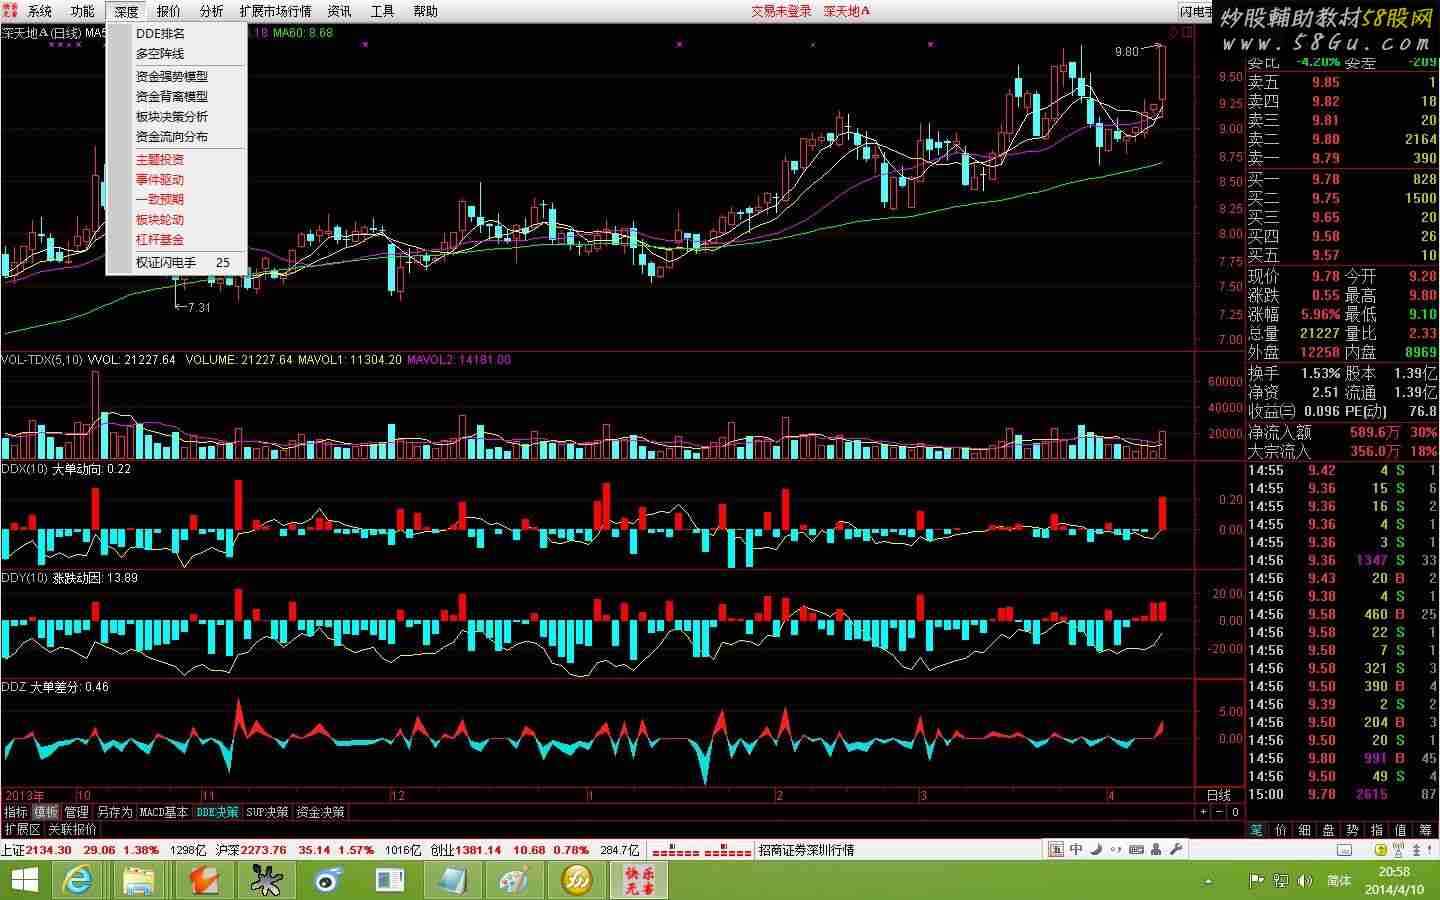Click the 0 reset button under 日线
Image resolution: width=1440 pixels, height=900 pixels.
[1235, 812]
